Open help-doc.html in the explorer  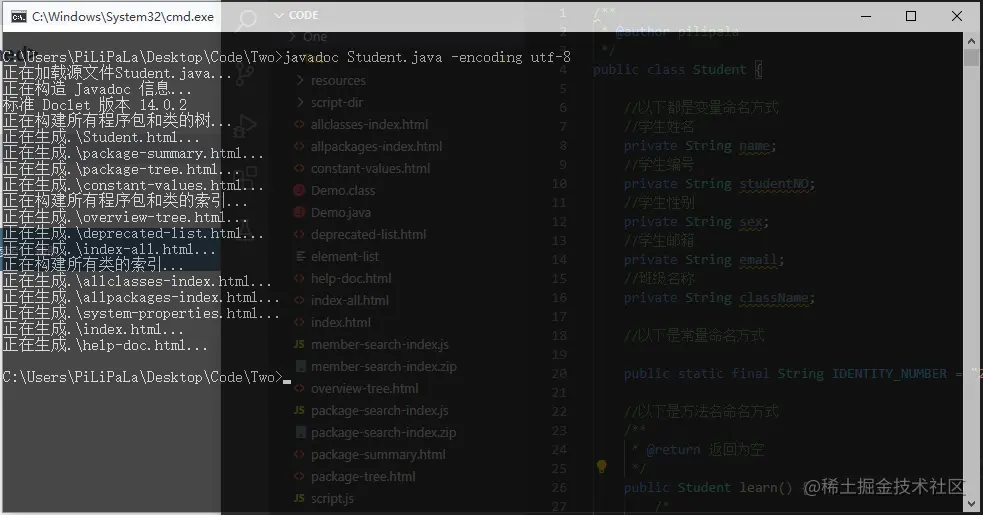[343, 278]
